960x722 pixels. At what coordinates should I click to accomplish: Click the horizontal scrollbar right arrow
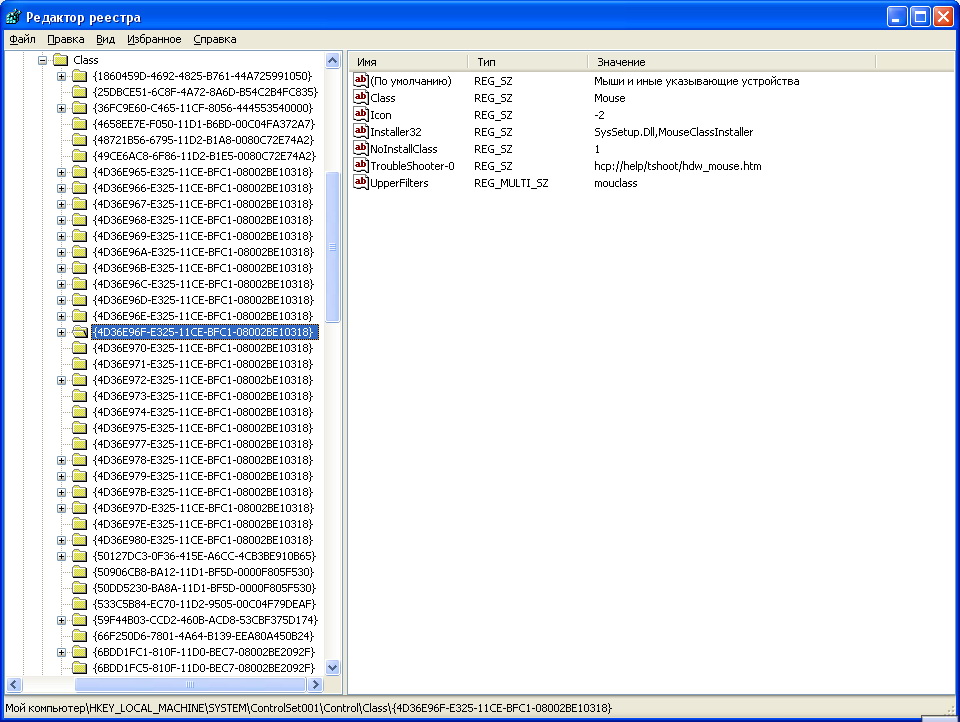[315, 685]
